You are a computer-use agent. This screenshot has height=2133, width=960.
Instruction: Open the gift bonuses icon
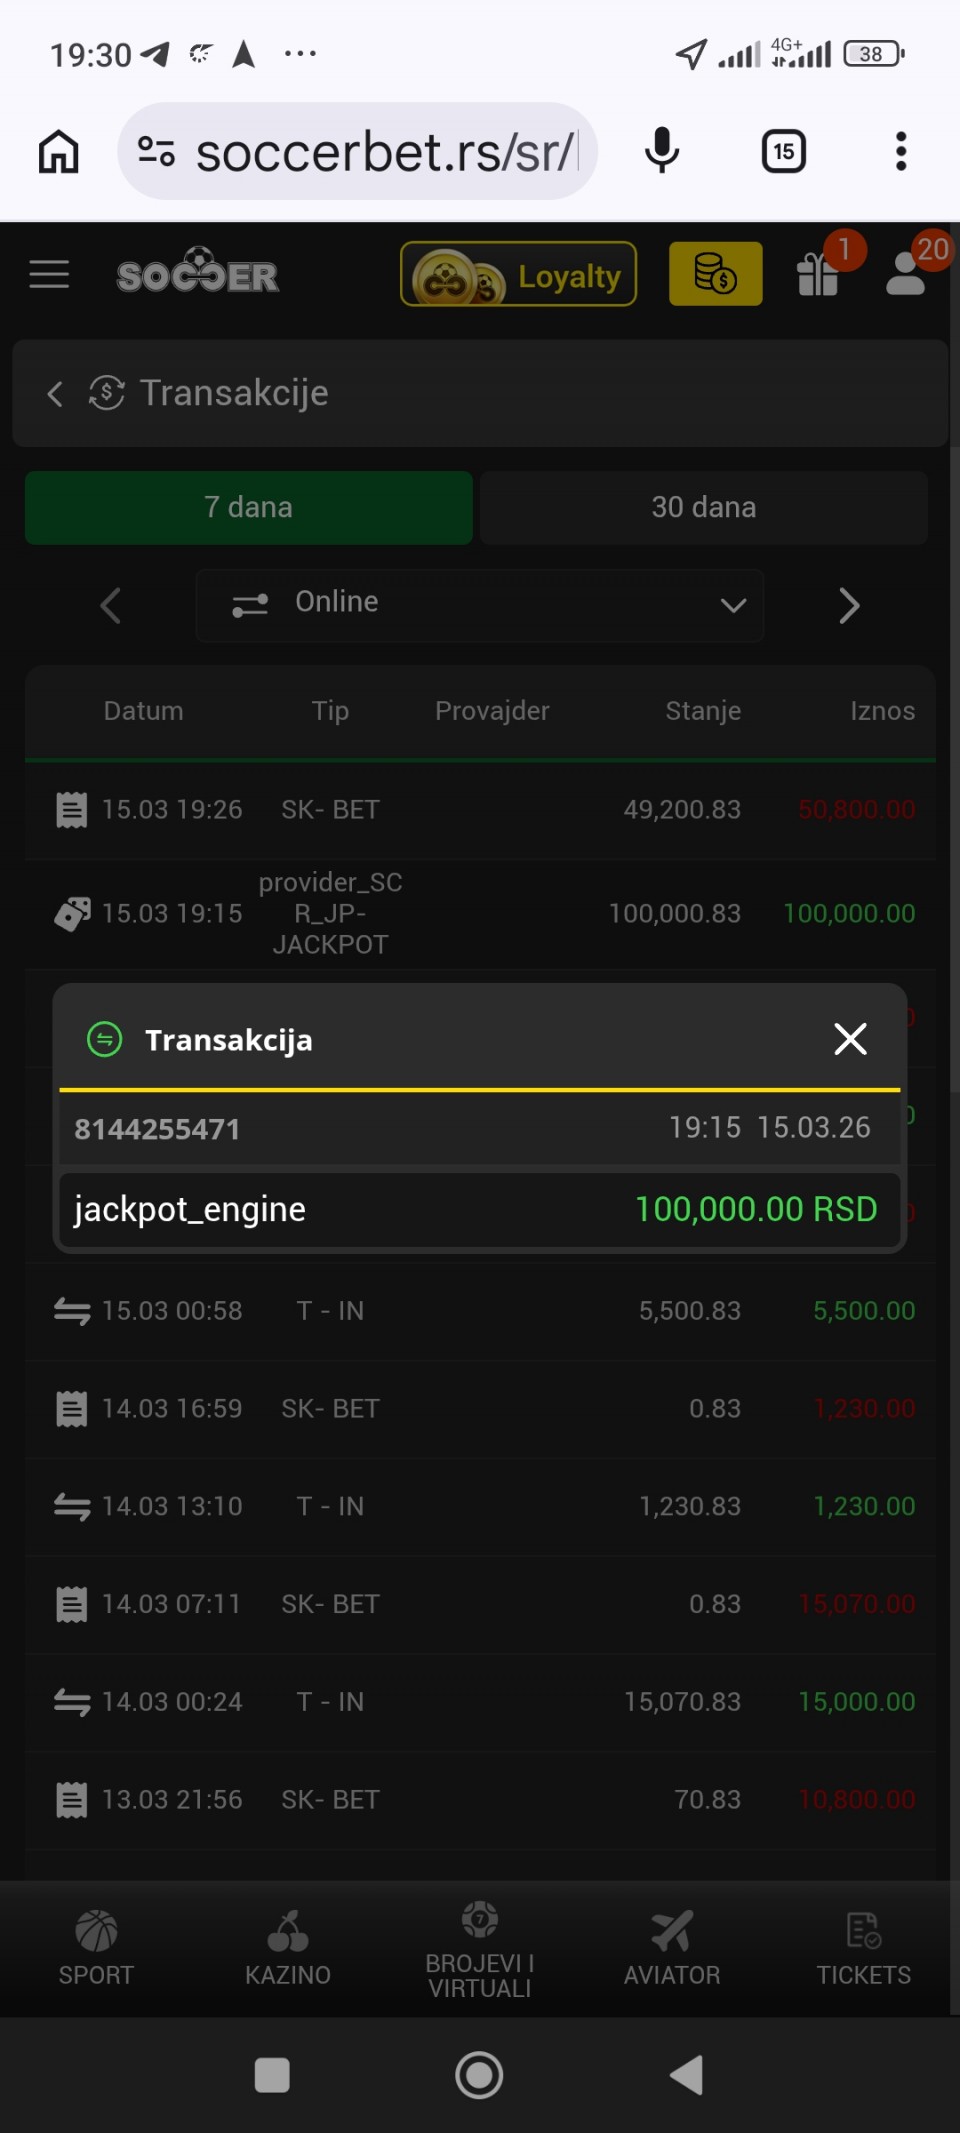[818, 274]
